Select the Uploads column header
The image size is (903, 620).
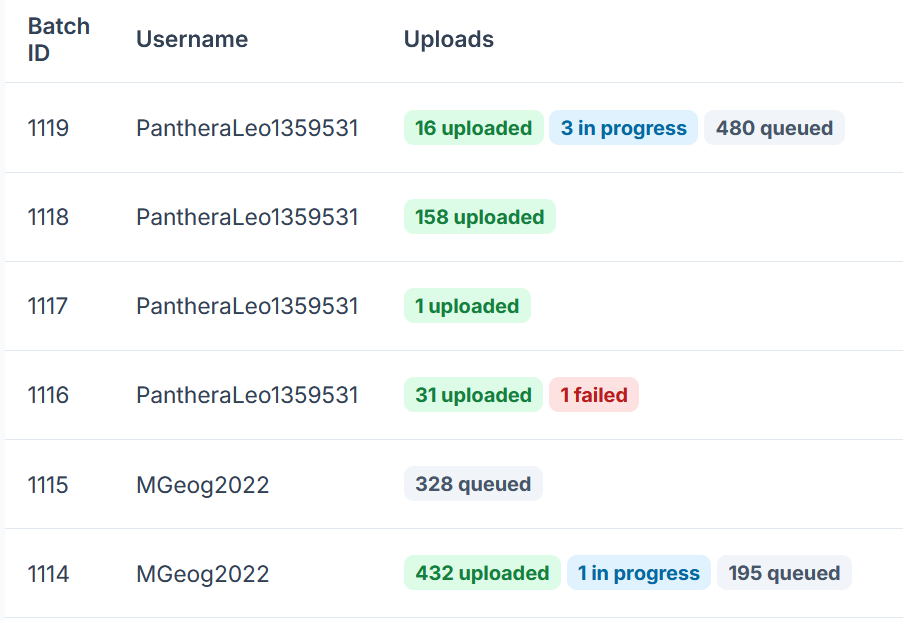click(x=449, y=40)
